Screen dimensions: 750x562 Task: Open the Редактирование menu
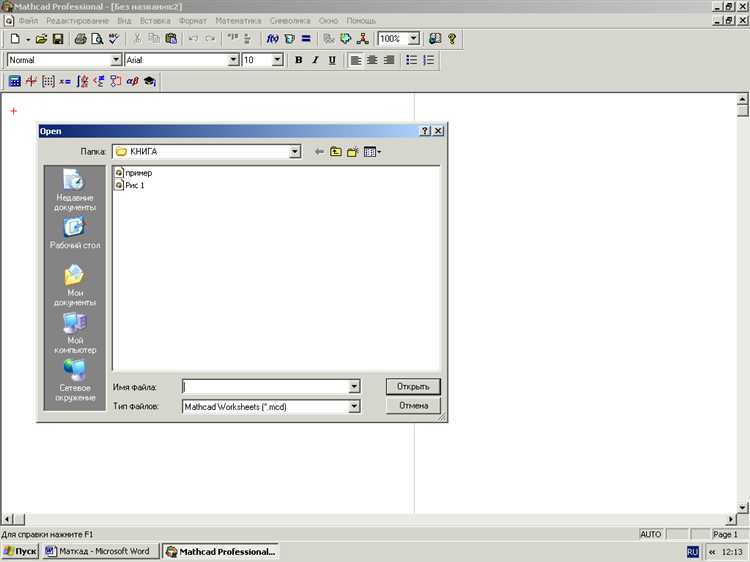(77, 21)
